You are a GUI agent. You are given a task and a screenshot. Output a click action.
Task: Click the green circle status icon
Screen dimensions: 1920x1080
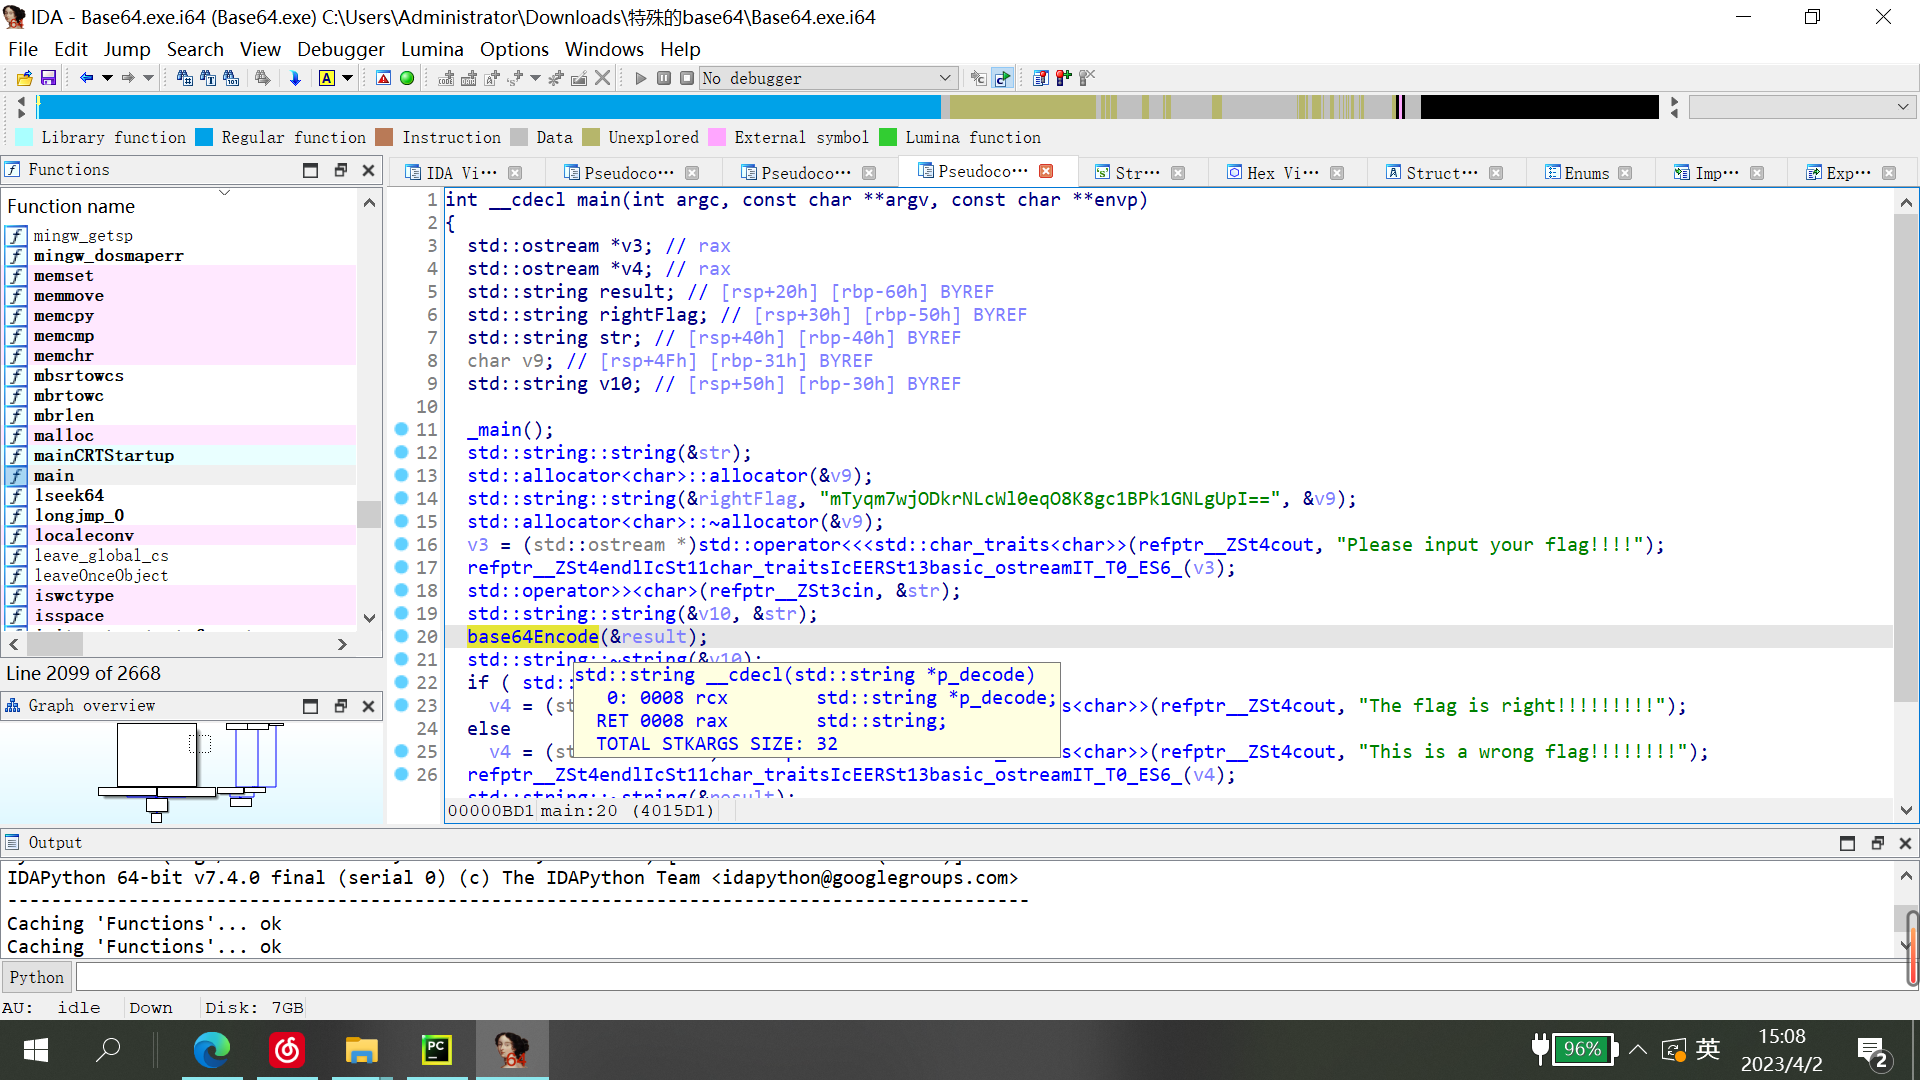tap(407, 78)
